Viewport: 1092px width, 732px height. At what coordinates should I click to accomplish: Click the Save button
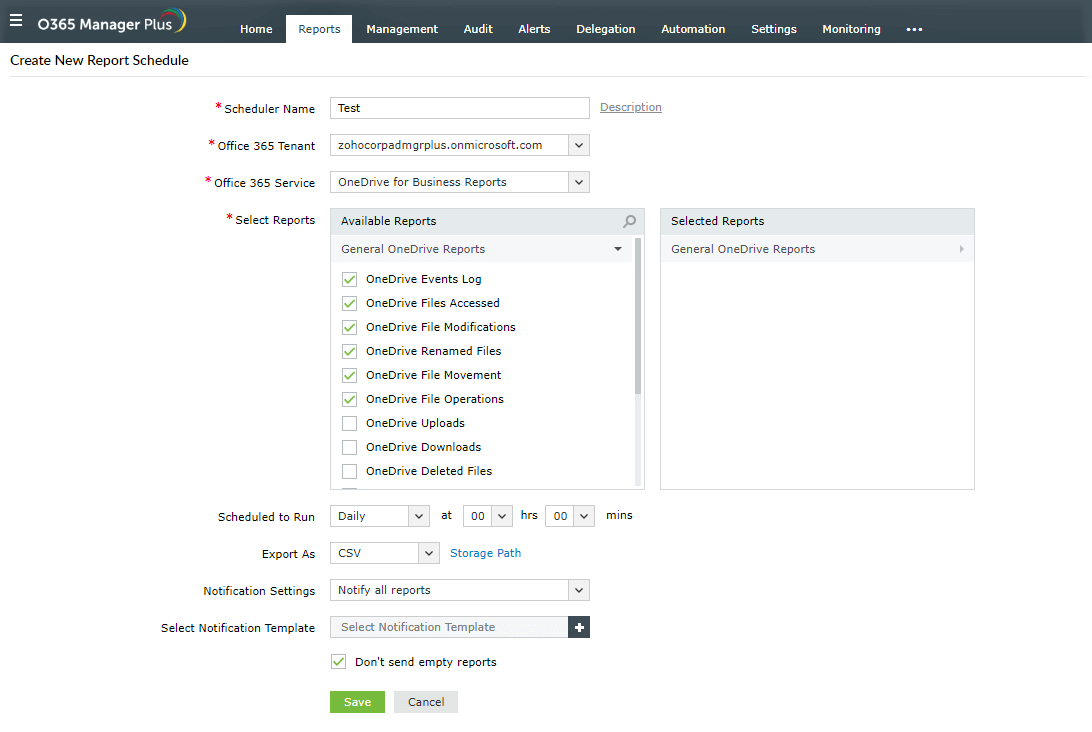point(357,702)
